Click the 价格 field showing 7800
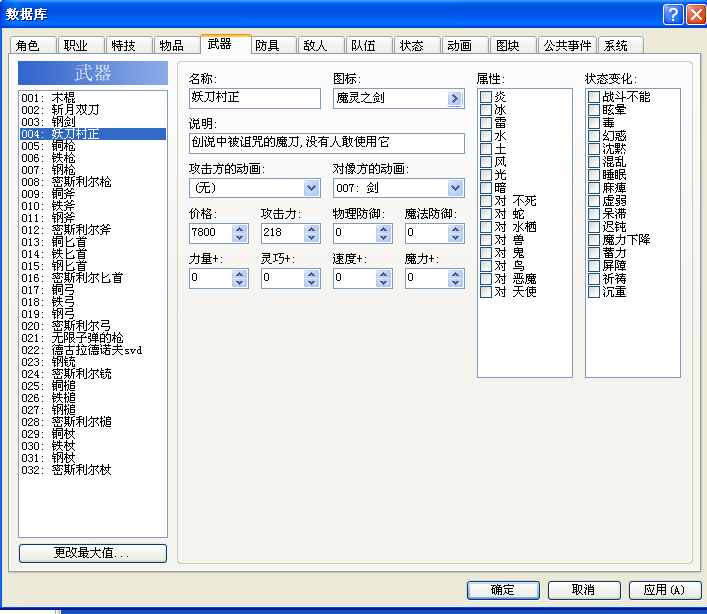Screen dimensions: 707x614 click(x=211, y=233)
